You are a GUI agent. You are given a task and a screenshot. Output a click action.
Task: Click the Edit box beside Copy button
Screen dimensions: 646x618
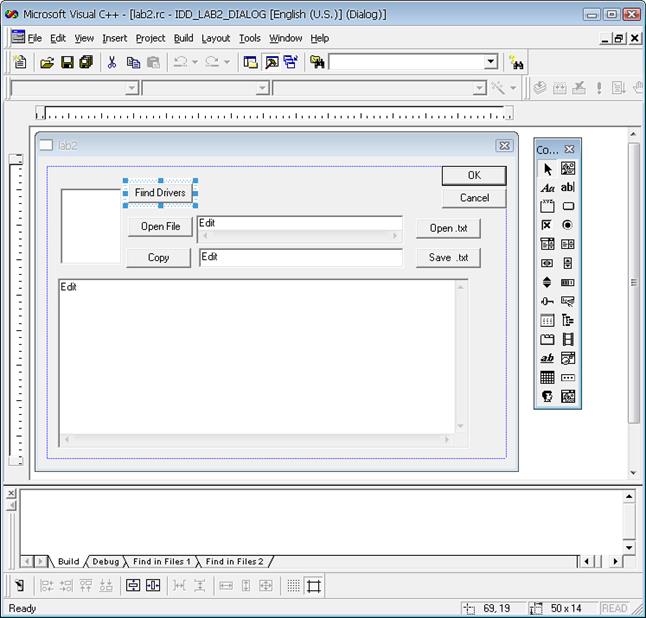pos(301,258)
